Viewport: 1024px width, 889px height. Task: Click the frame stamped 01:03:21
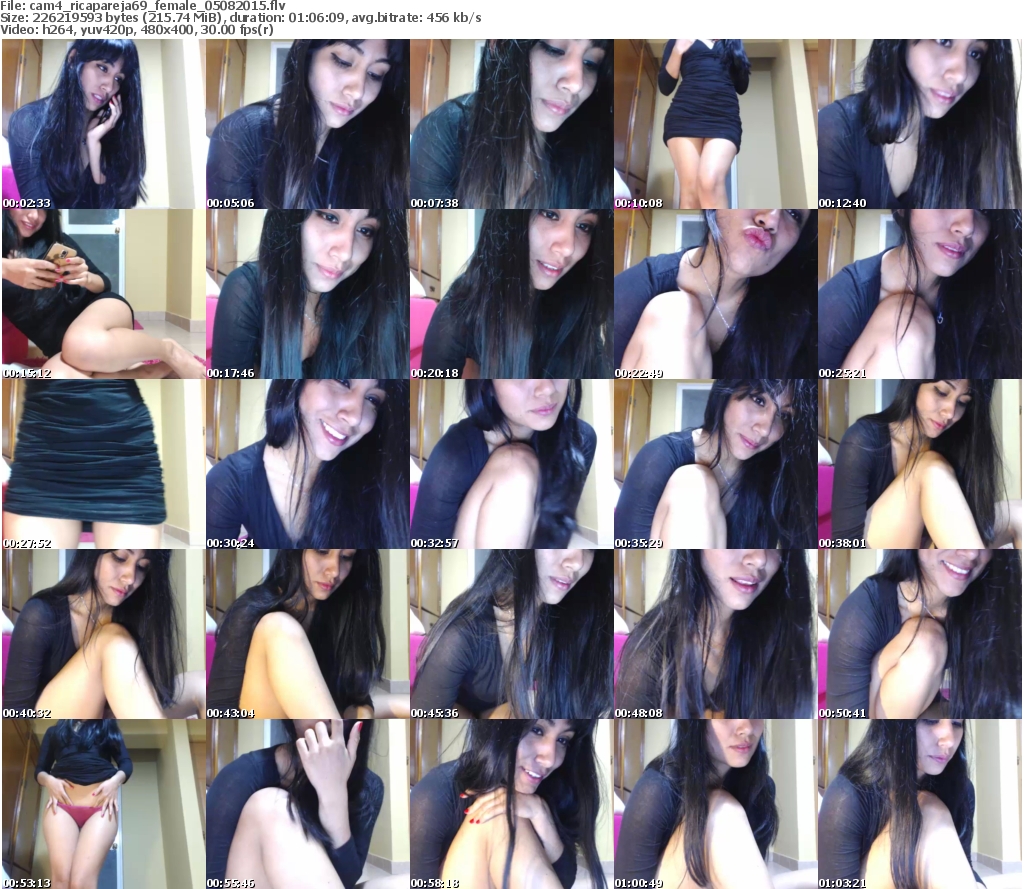click(x=920, y=804)
